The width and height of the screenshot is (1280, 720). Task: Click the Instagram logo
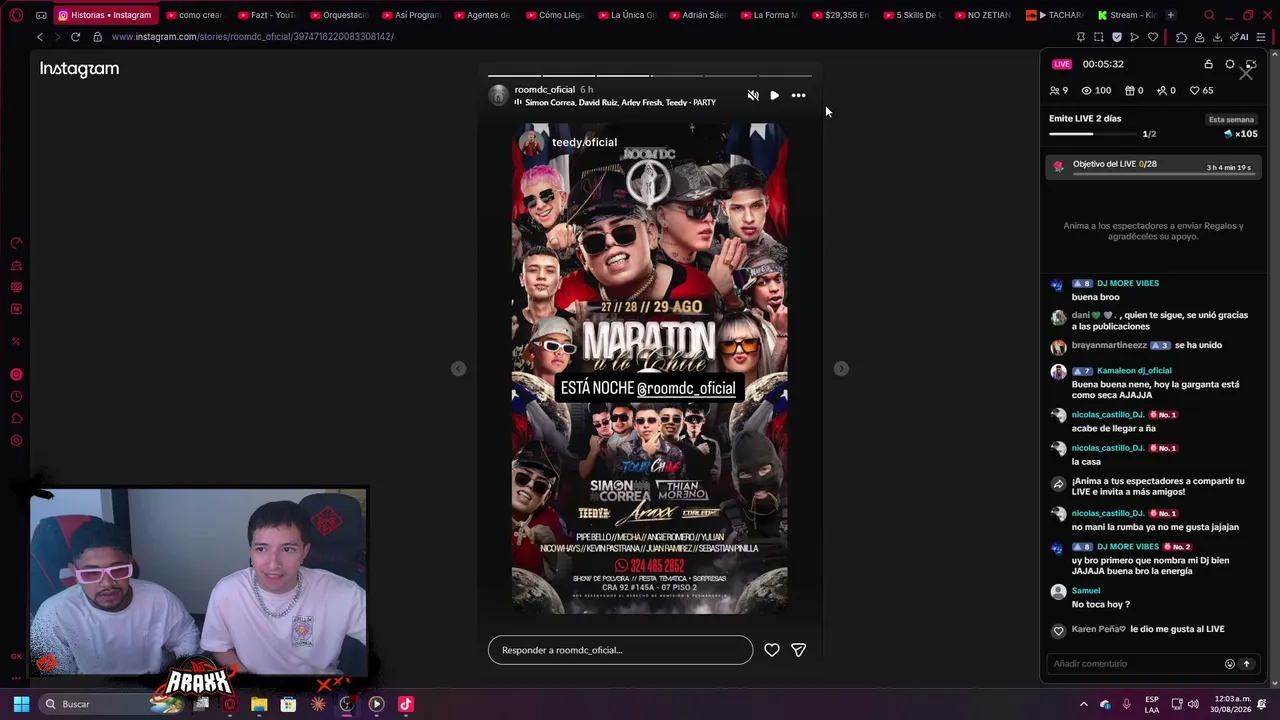pos(79,69)
